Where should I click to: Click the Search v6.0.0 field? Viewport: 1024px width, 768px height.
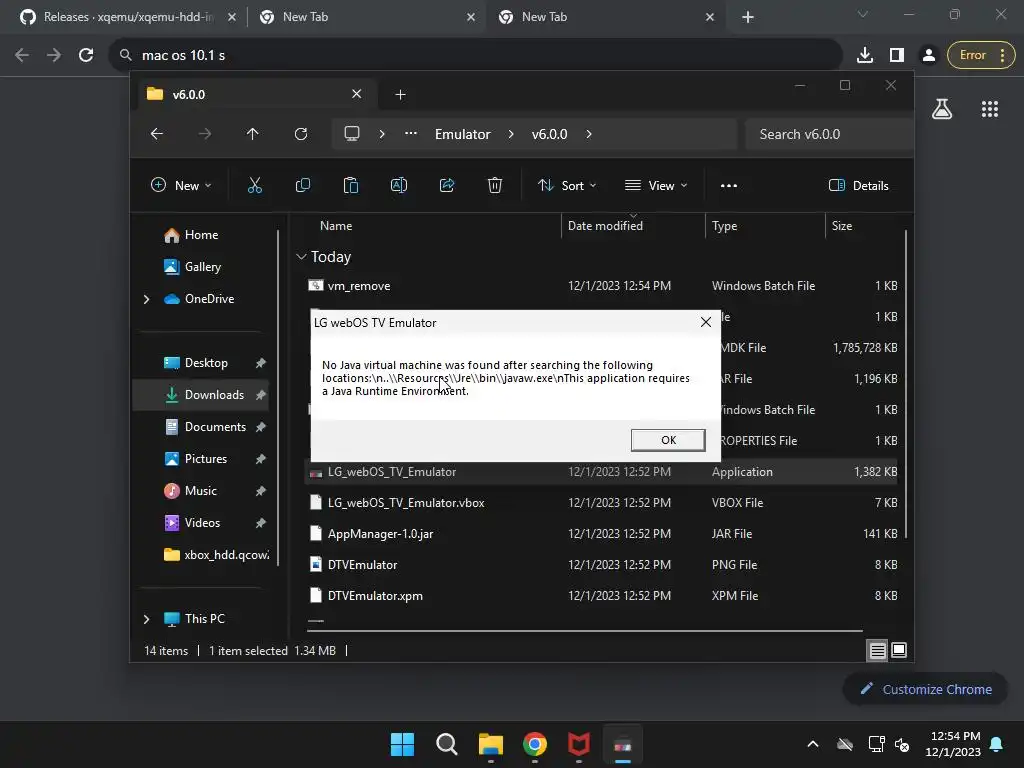click(x=828, y=134)
